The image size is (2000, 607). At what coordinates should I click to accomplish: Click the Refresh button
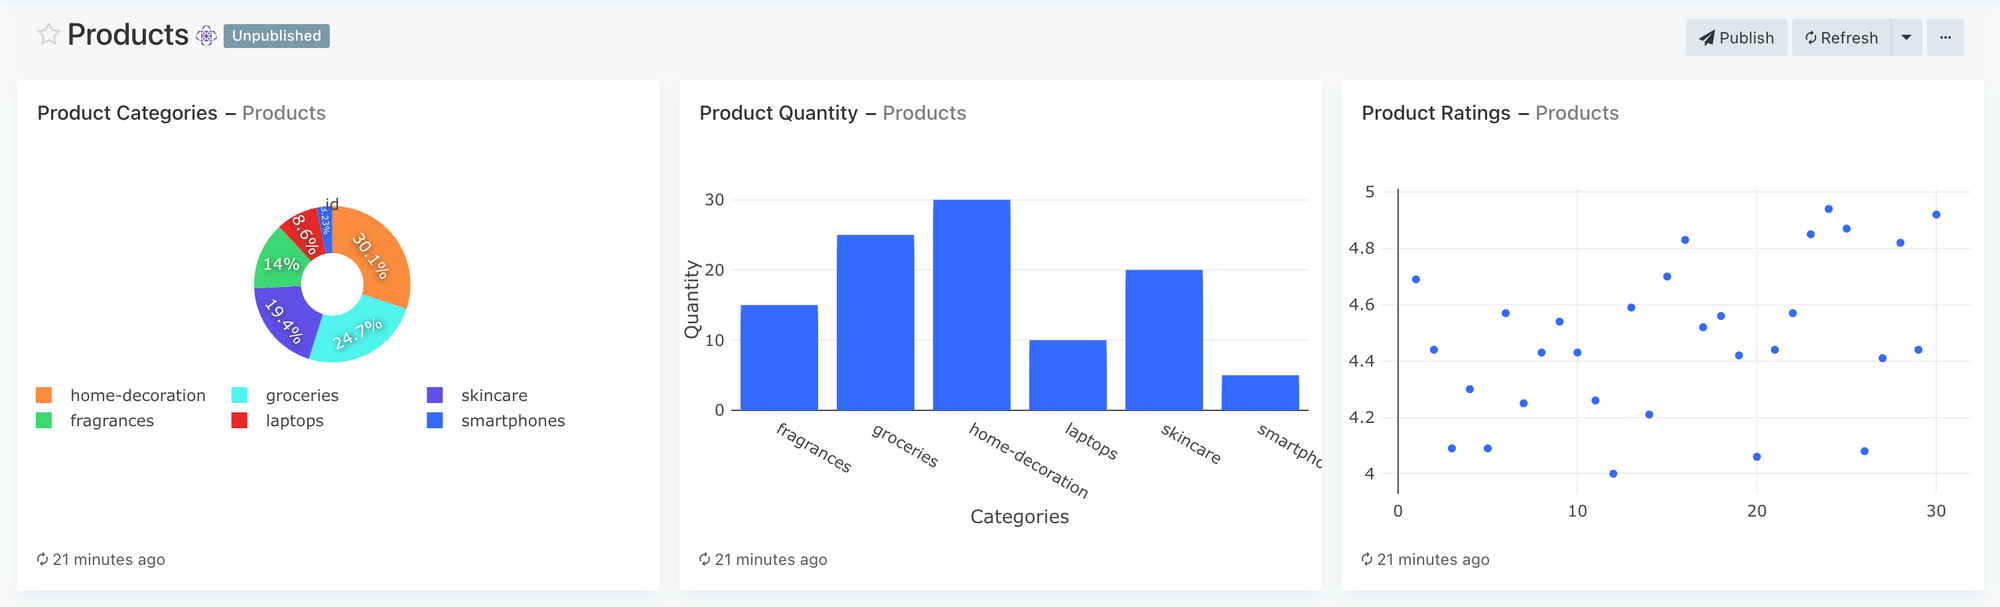coord(1840,37)
